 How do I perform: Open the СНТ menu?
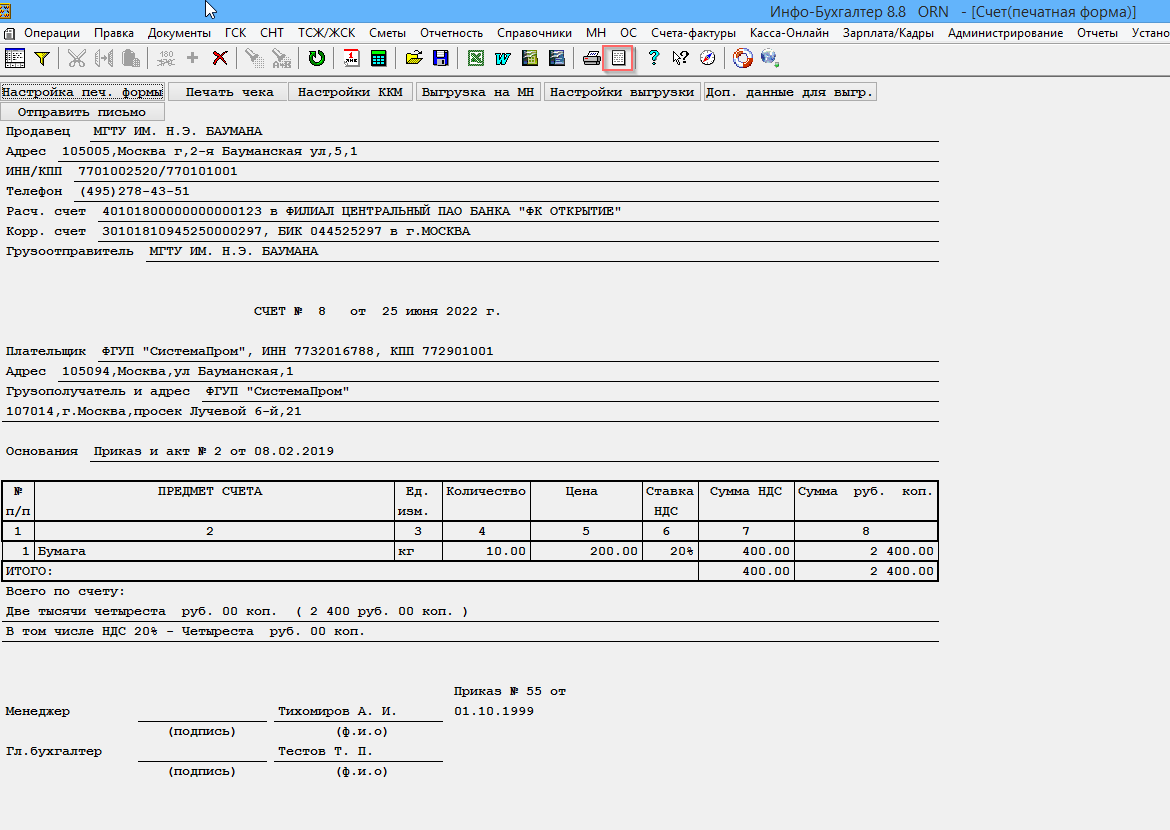[x=272, y=33]
